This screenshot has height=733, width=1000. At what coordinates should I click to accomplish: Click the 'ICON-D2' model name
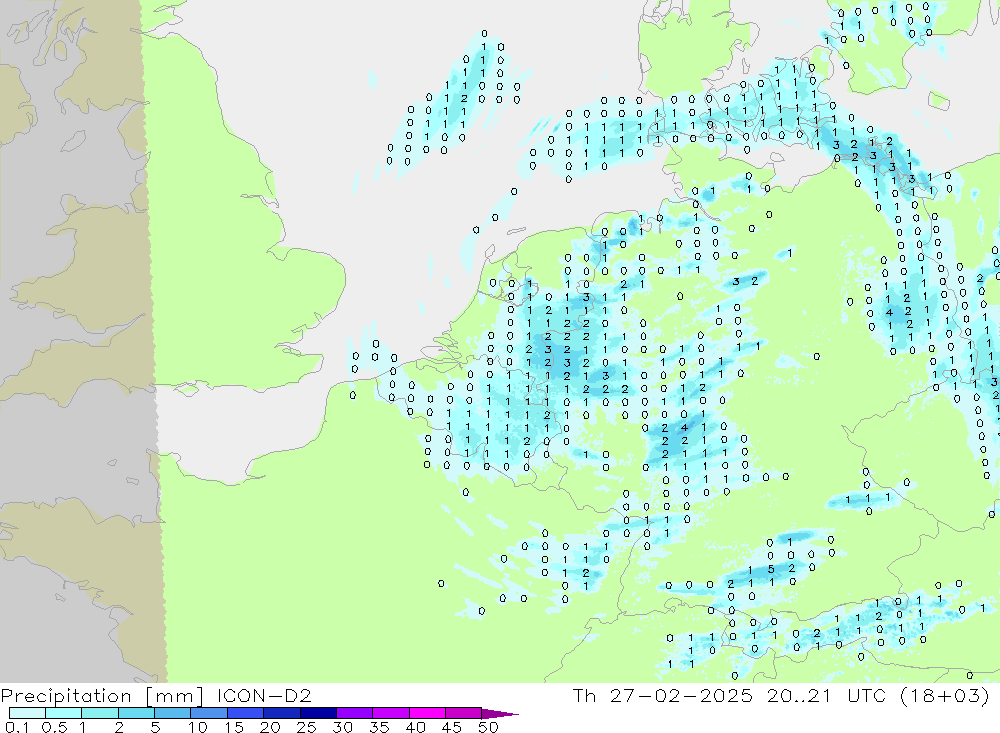[x=264, y=695]
